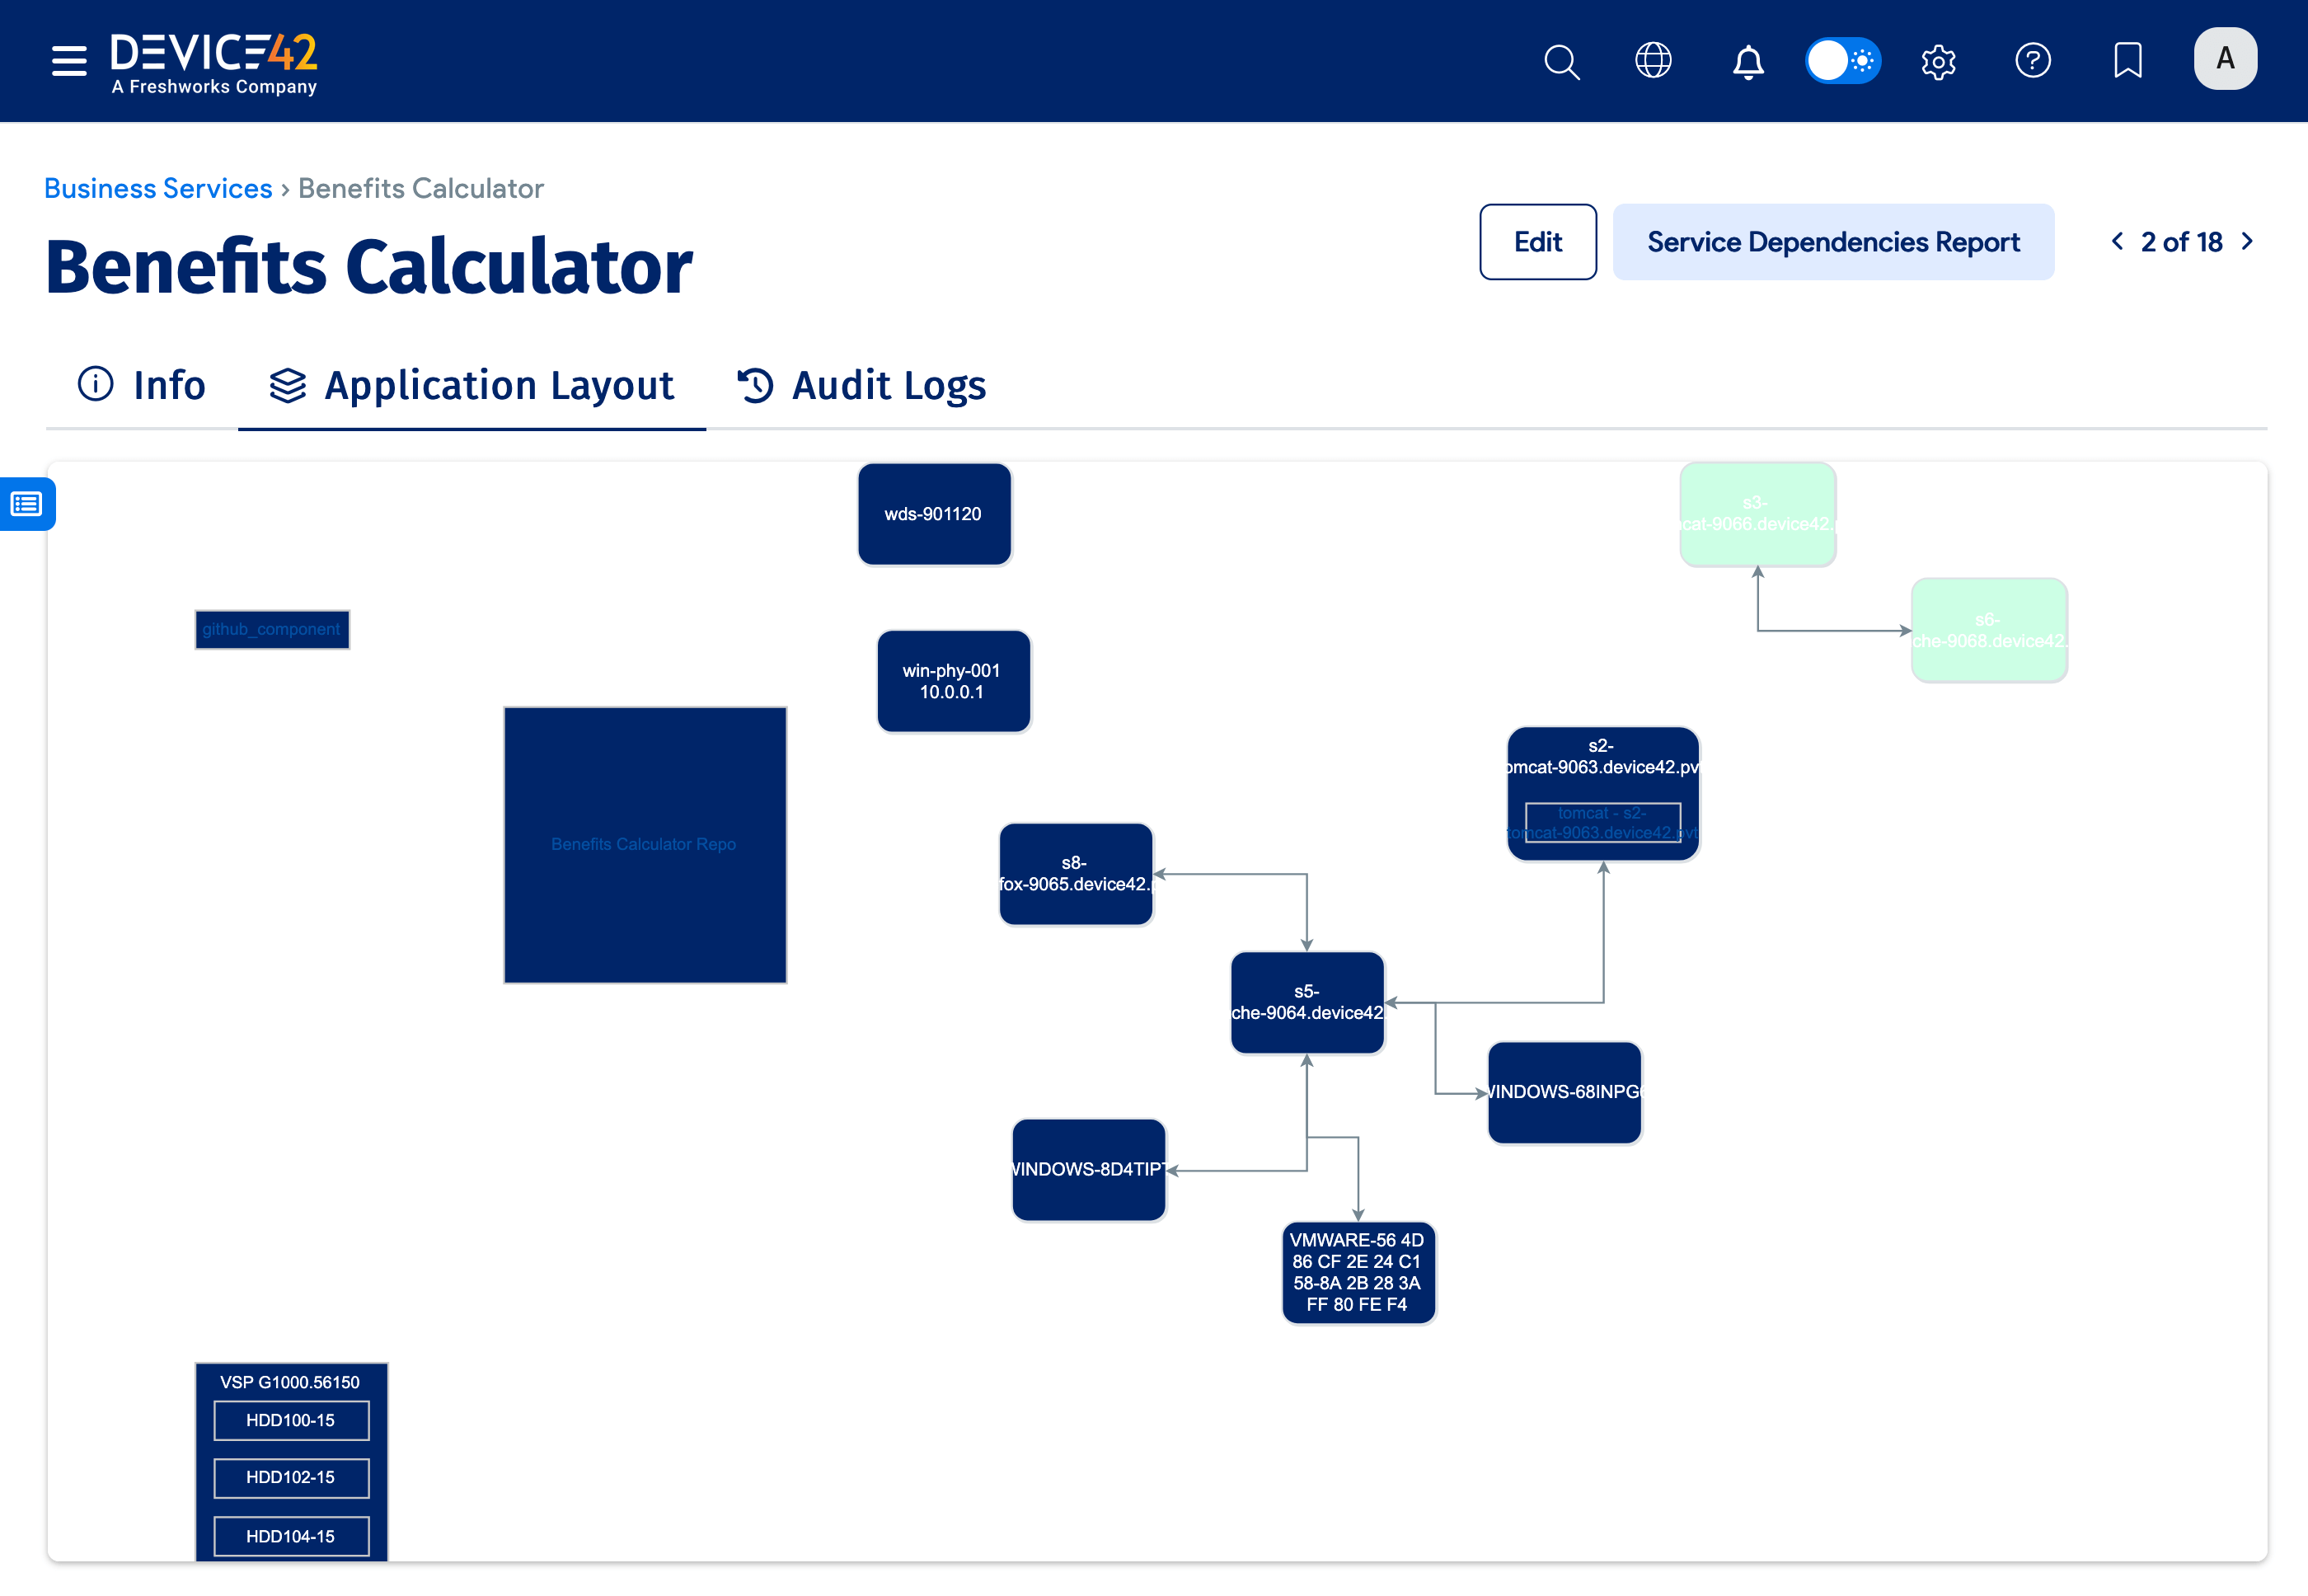
Task: Go to previous business service chevron
Action: tap(2117, 242)
